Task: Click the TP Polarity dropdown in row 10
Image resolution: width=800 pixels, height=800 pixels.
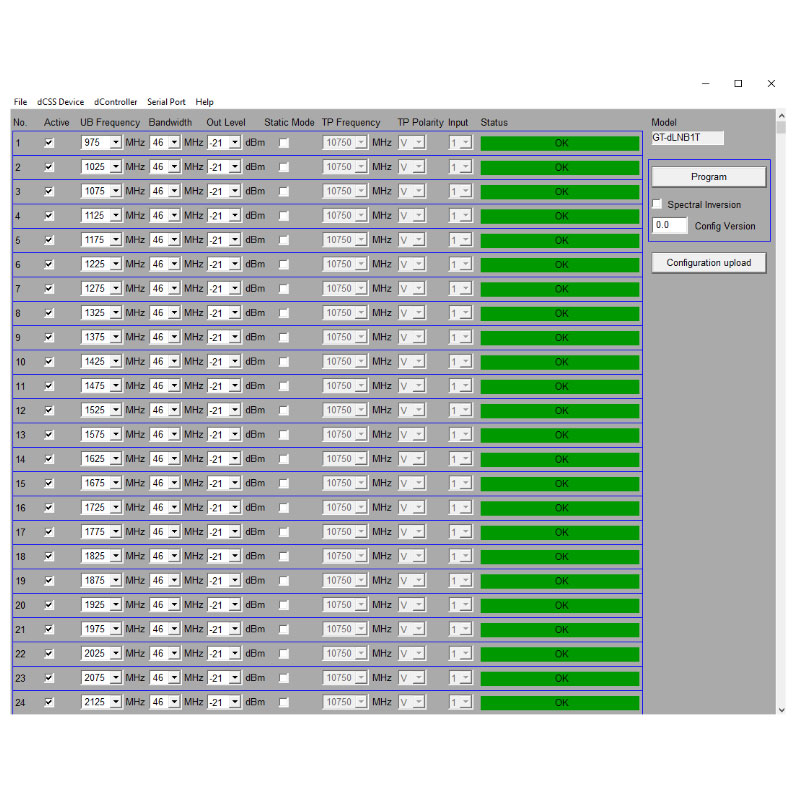Action: coord(412,362)
